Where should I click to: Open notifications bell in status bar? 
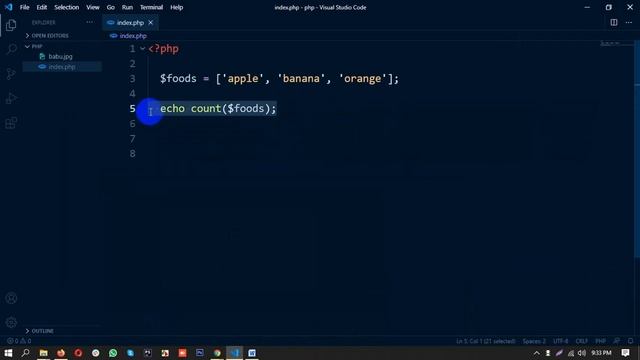[x=630, y=341]
